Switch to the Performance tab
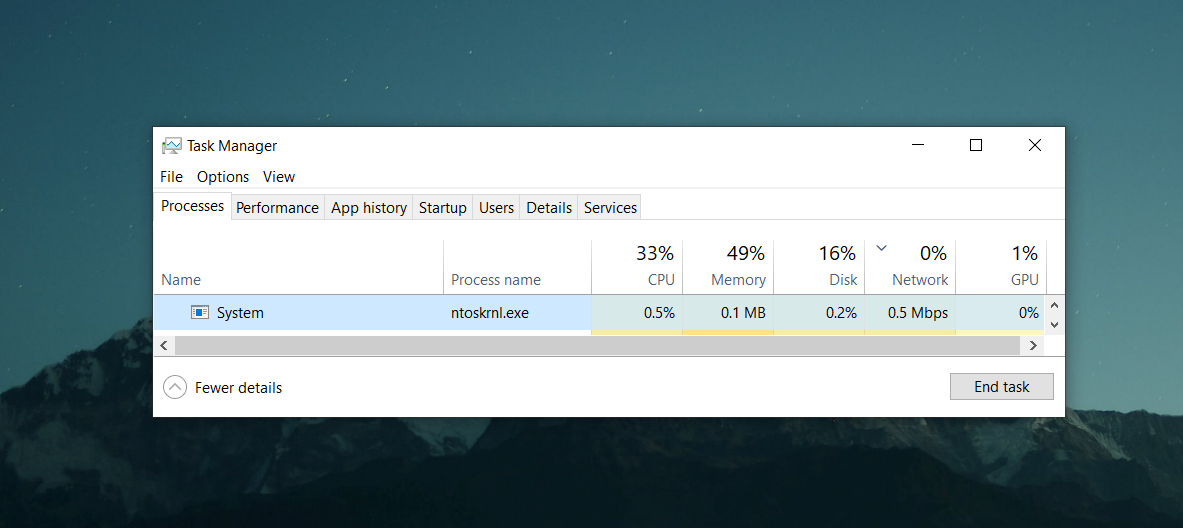1183x528 pixels. pyautogui.click(x=278, y=207)
